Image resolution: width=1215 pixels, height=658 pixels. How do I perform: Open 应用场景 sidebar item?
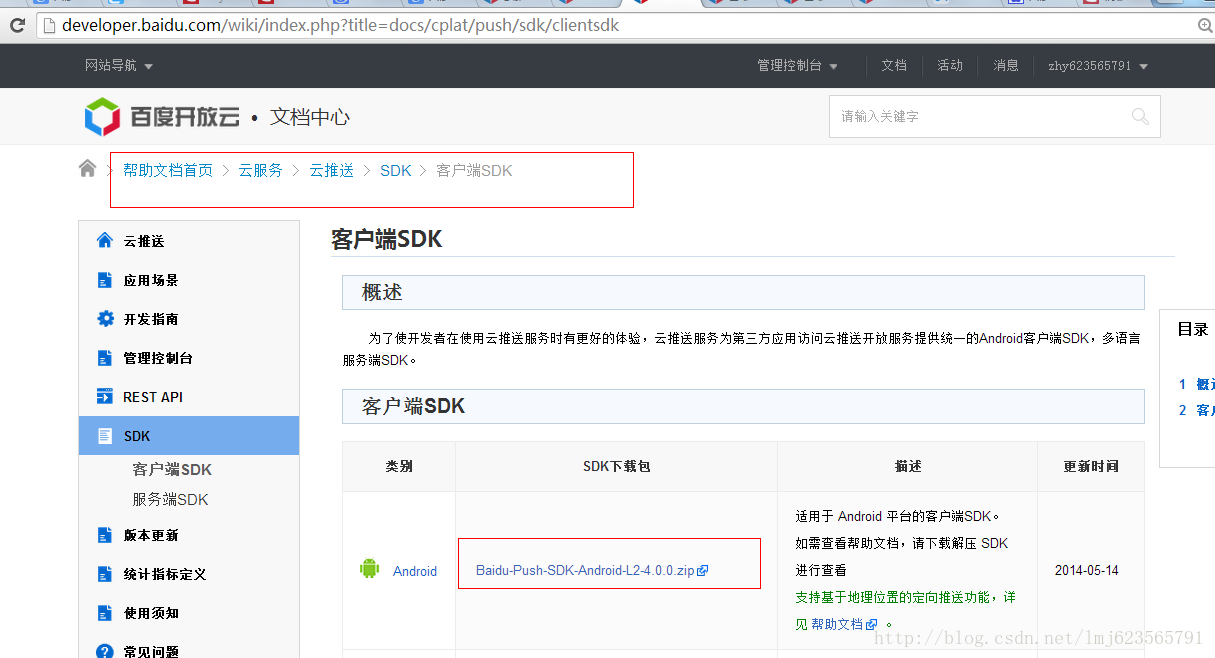click(x=151, y=280)
